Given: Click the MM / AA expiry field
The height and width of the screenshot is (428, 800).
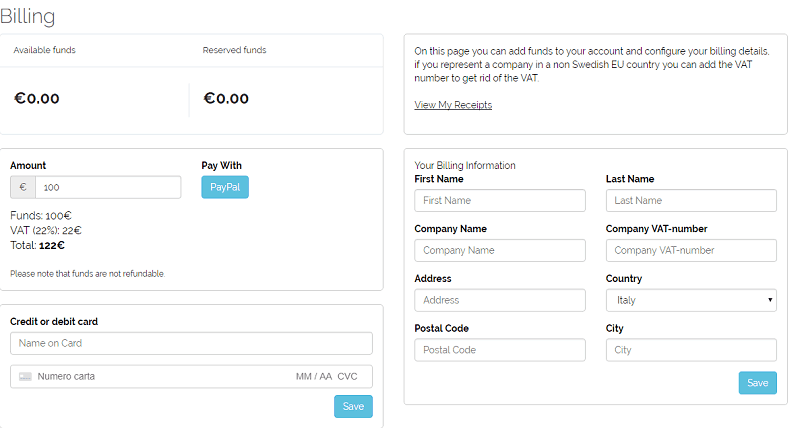Looking at the screenshot, I should (x=313, y=377).
